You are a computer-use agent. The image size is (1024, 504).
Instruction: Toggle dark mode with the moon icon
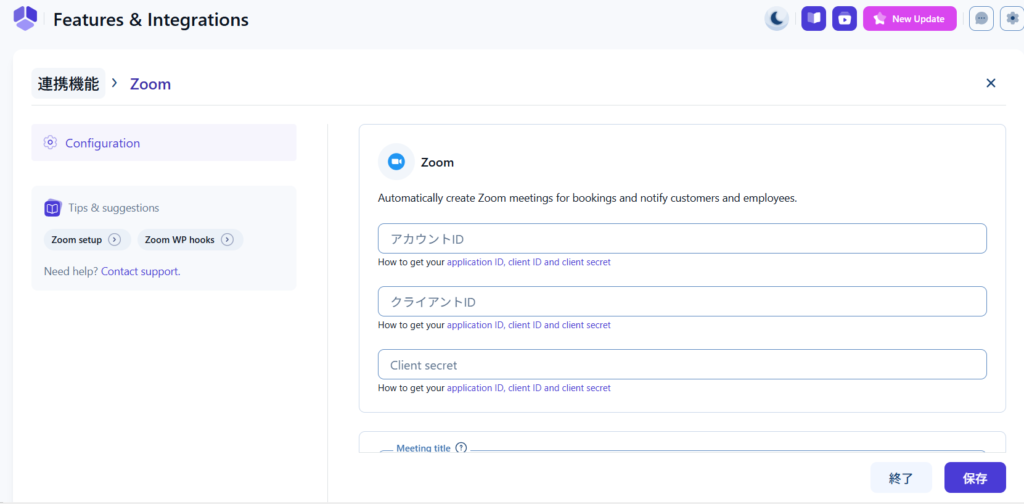pos(776,19)
